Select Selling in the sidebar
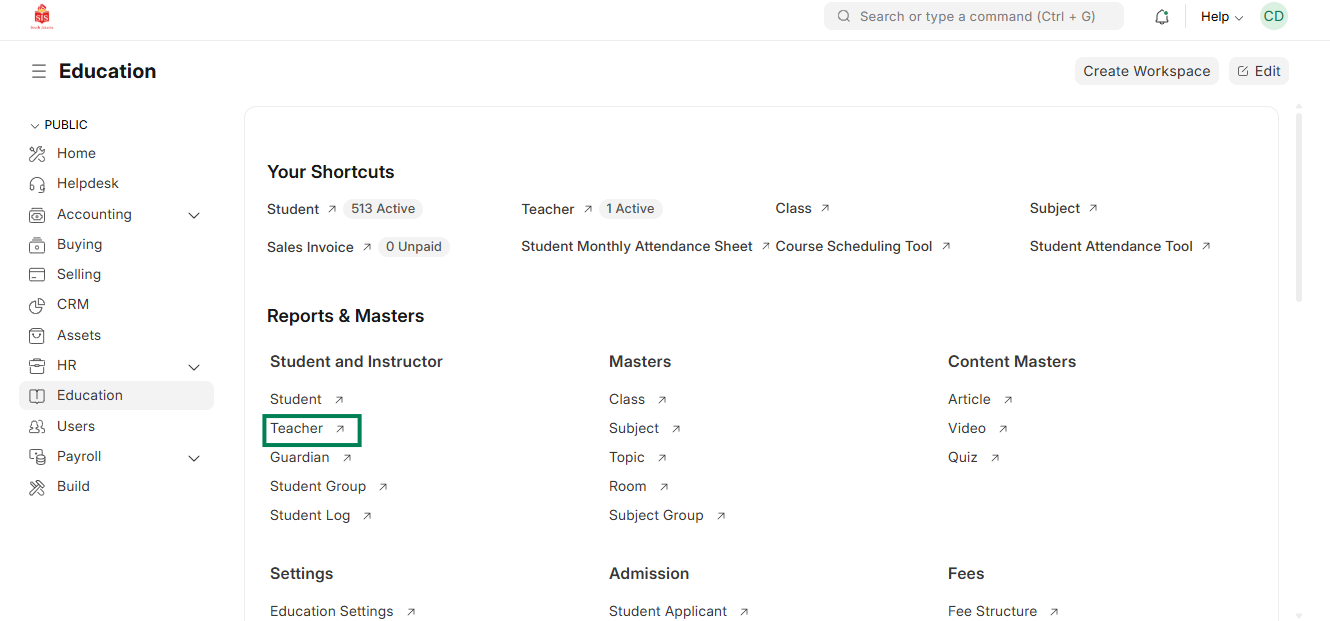 [79, 274]
